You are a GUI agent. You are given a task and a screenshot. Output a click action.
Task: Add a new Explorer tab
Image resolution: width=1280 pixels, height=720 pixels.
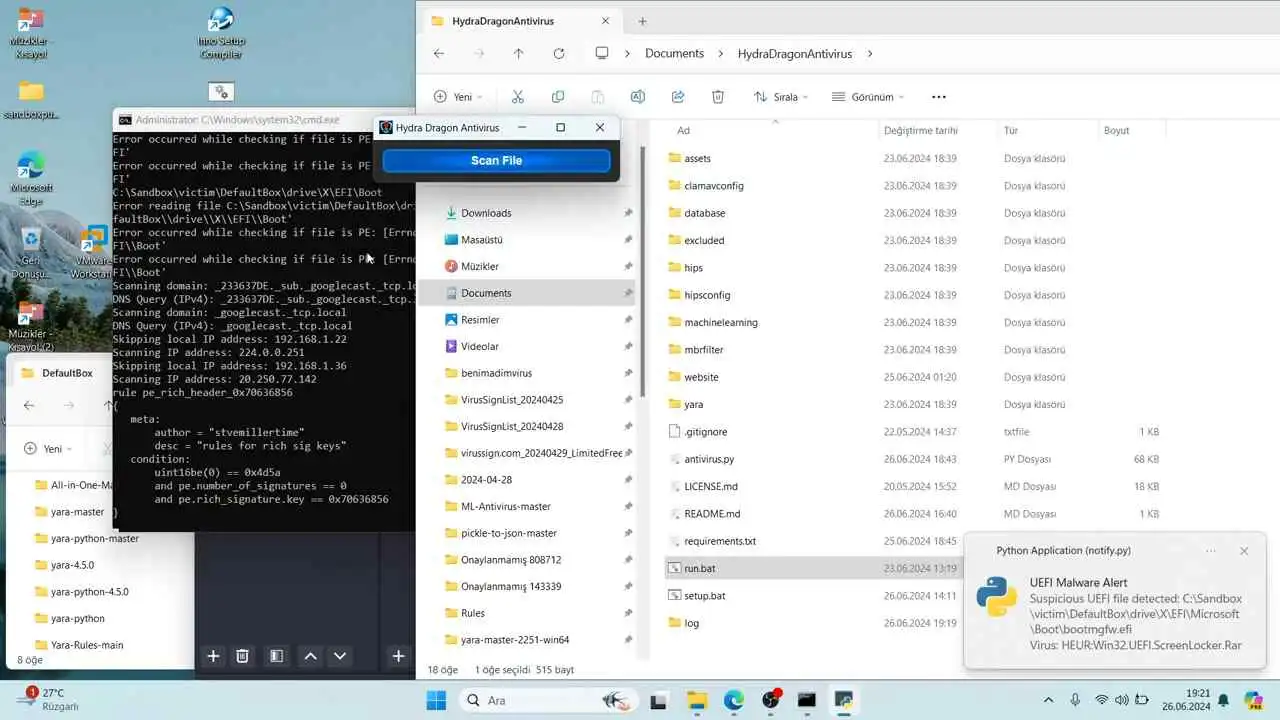click(x=642, y=21)
